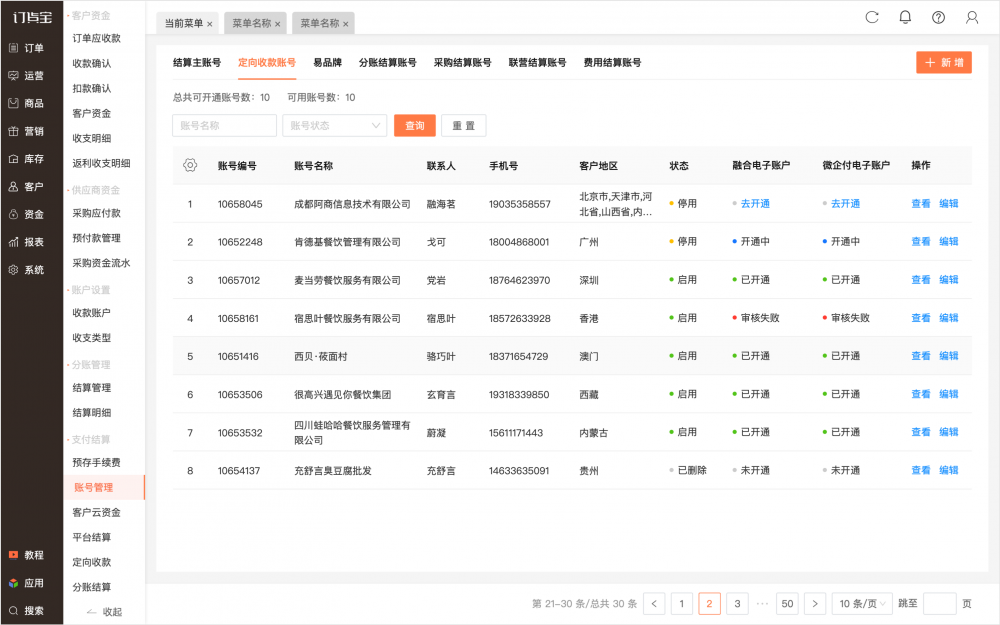Open the 系统 settings module

point(26,270)
